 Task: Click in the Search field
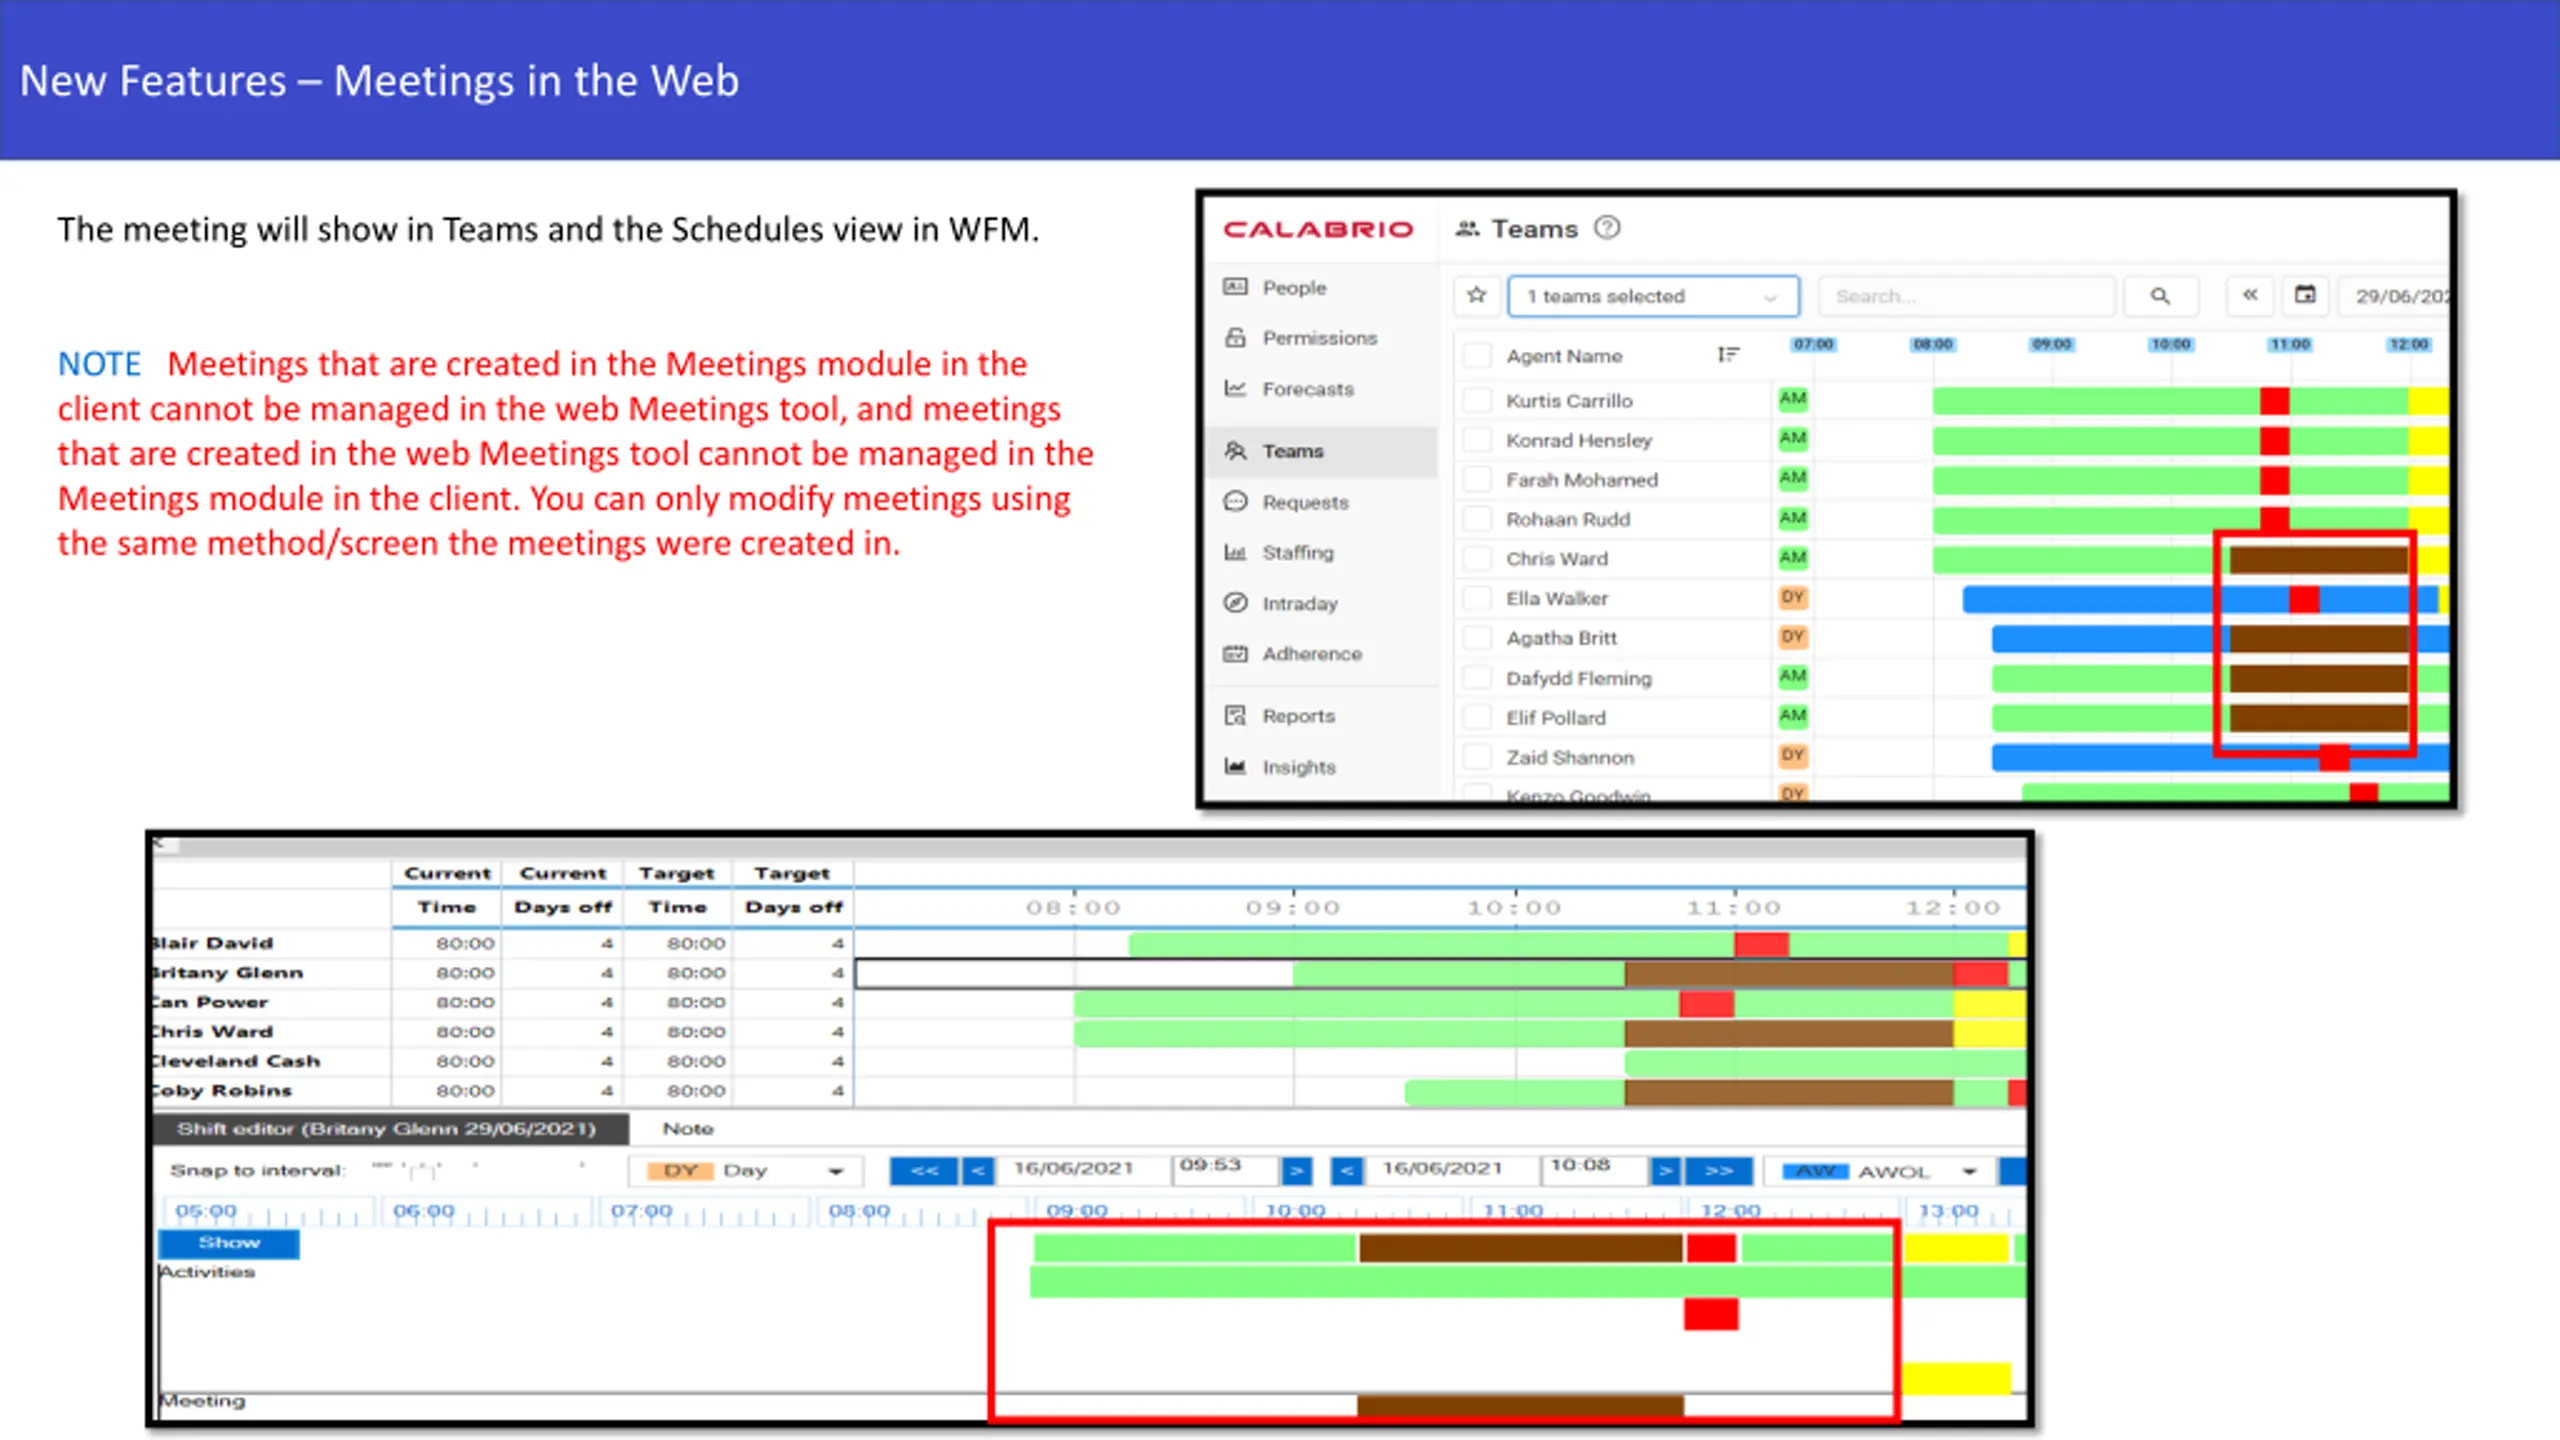point(1966,296)
